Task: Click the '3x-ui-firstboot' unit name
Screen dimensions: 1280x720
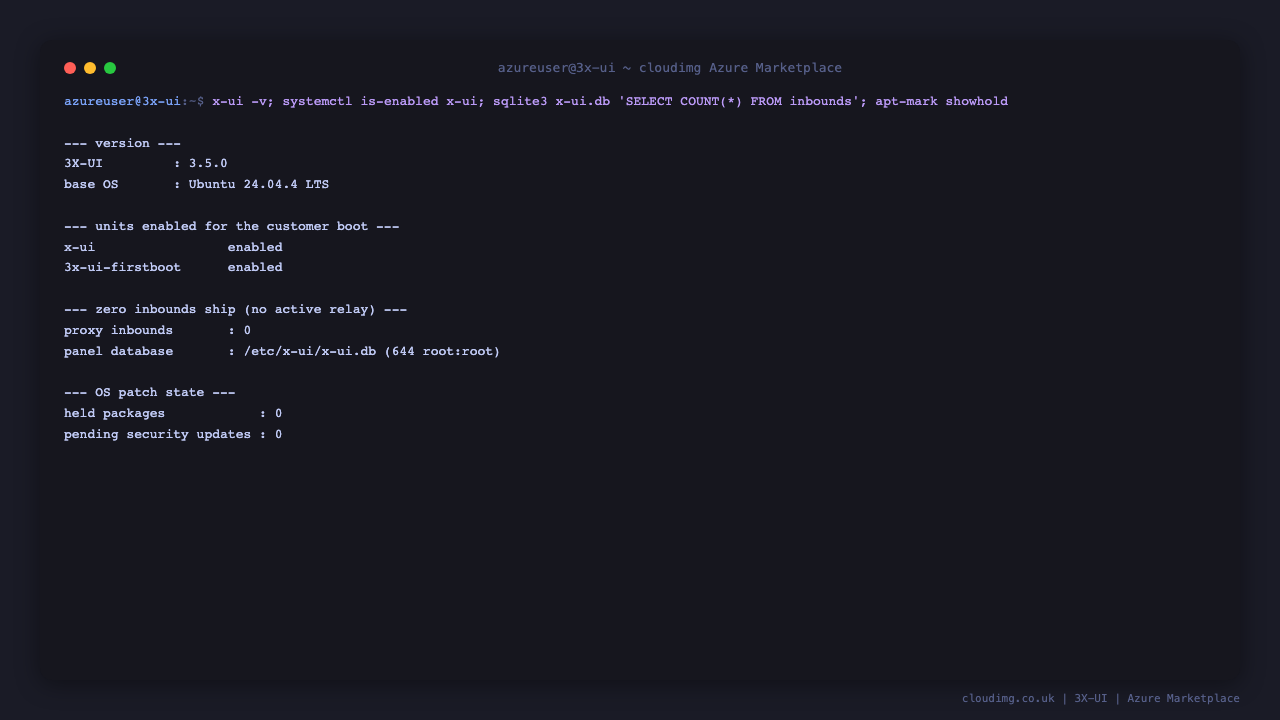Action: pyautogui.click(x=122, y=267)
